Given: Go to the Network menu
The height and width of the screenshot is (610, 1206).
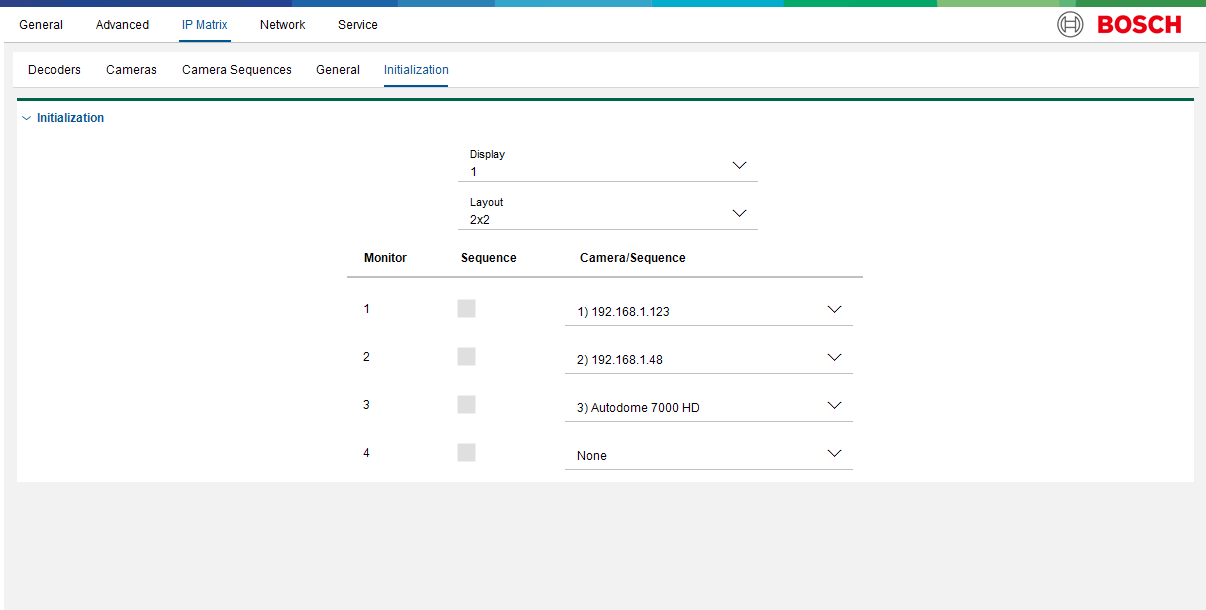Looking at the screenshot, I should 282,25.
